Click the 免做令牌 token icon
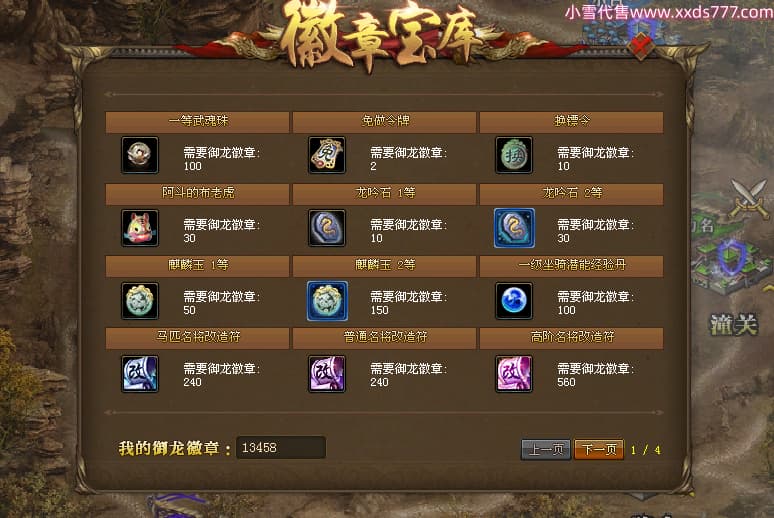 point(327,155)
